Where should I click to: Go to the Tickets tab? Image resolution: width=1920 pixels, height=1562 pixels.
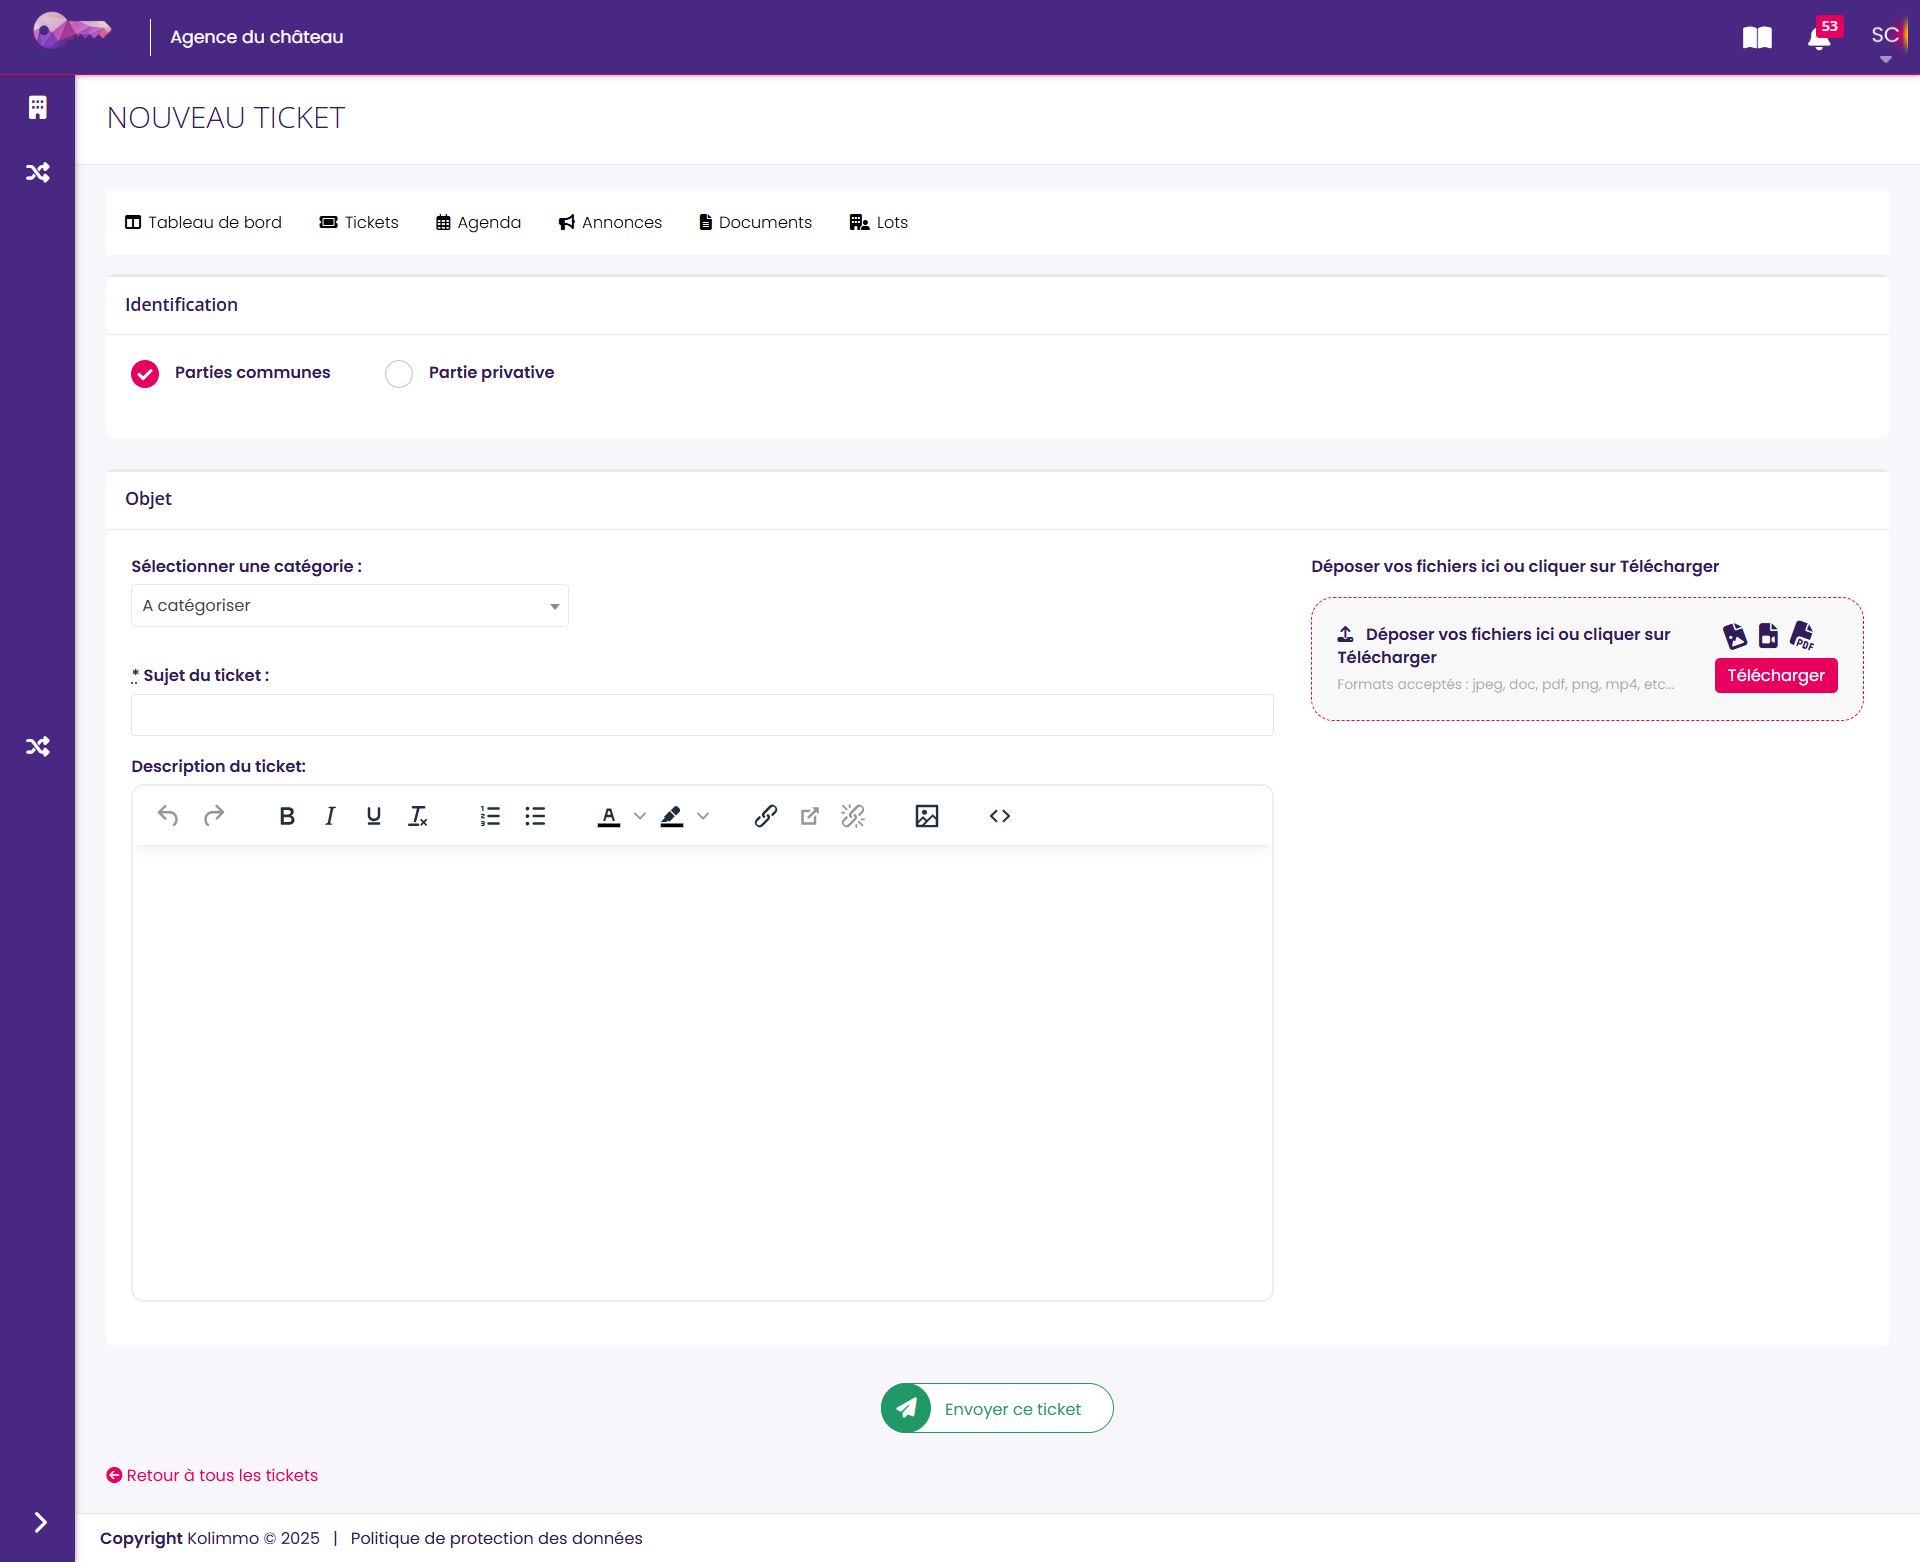pos(359,222)
